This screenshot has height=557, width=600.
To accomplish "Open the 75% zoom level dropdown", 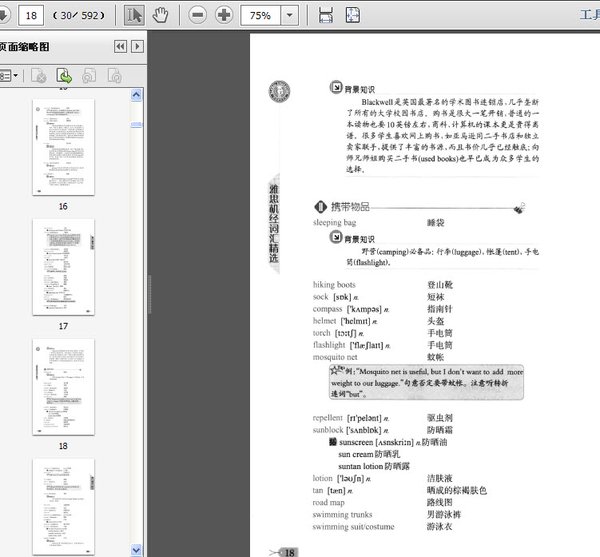I will (290, 15).
